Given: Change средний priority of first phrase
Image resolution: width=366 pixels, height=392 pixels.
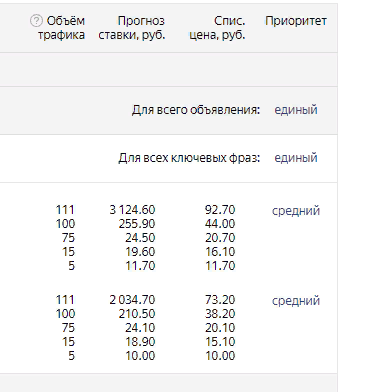Looking at the screenshot, I should click(296, 211).
